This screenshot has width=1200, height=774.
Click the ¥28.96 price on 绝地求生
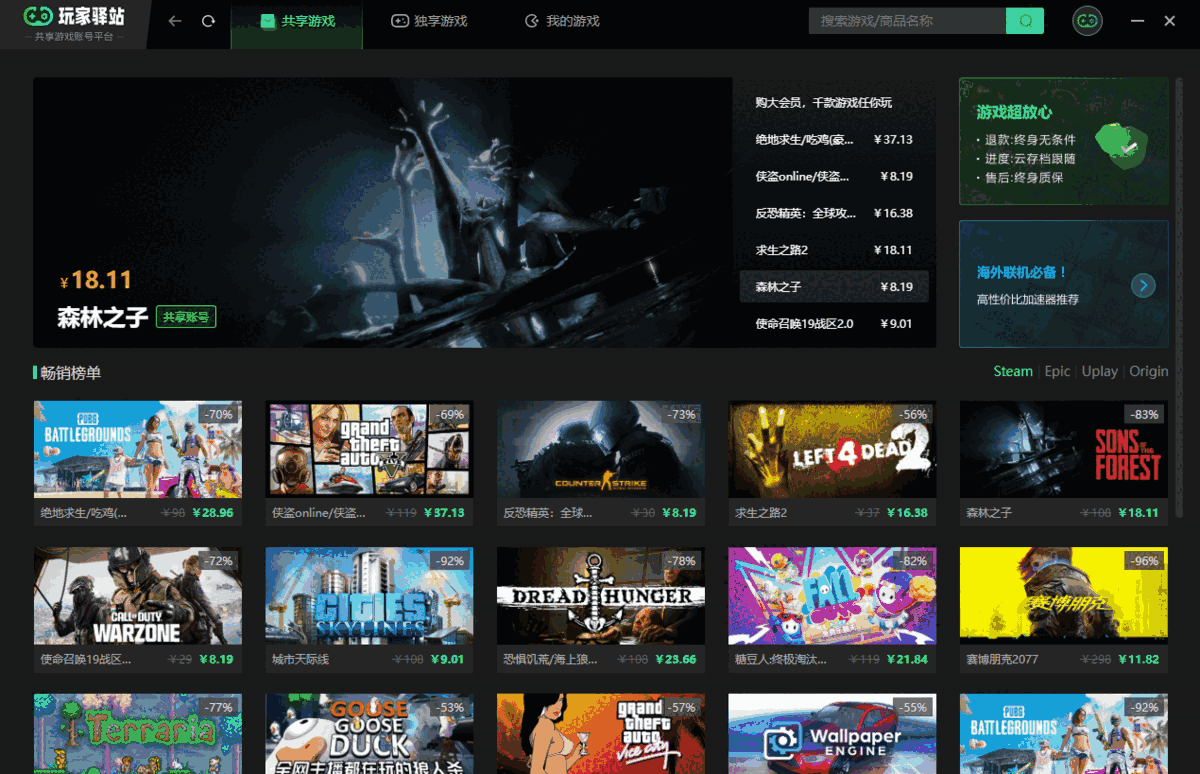click(x=212, y=513)
